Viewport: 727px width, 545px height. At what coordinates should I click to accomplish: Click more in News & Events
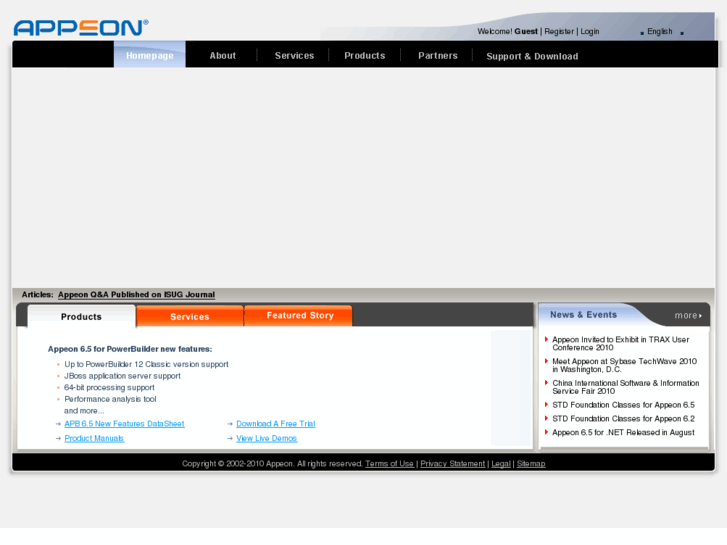click(x=688, y=315)
